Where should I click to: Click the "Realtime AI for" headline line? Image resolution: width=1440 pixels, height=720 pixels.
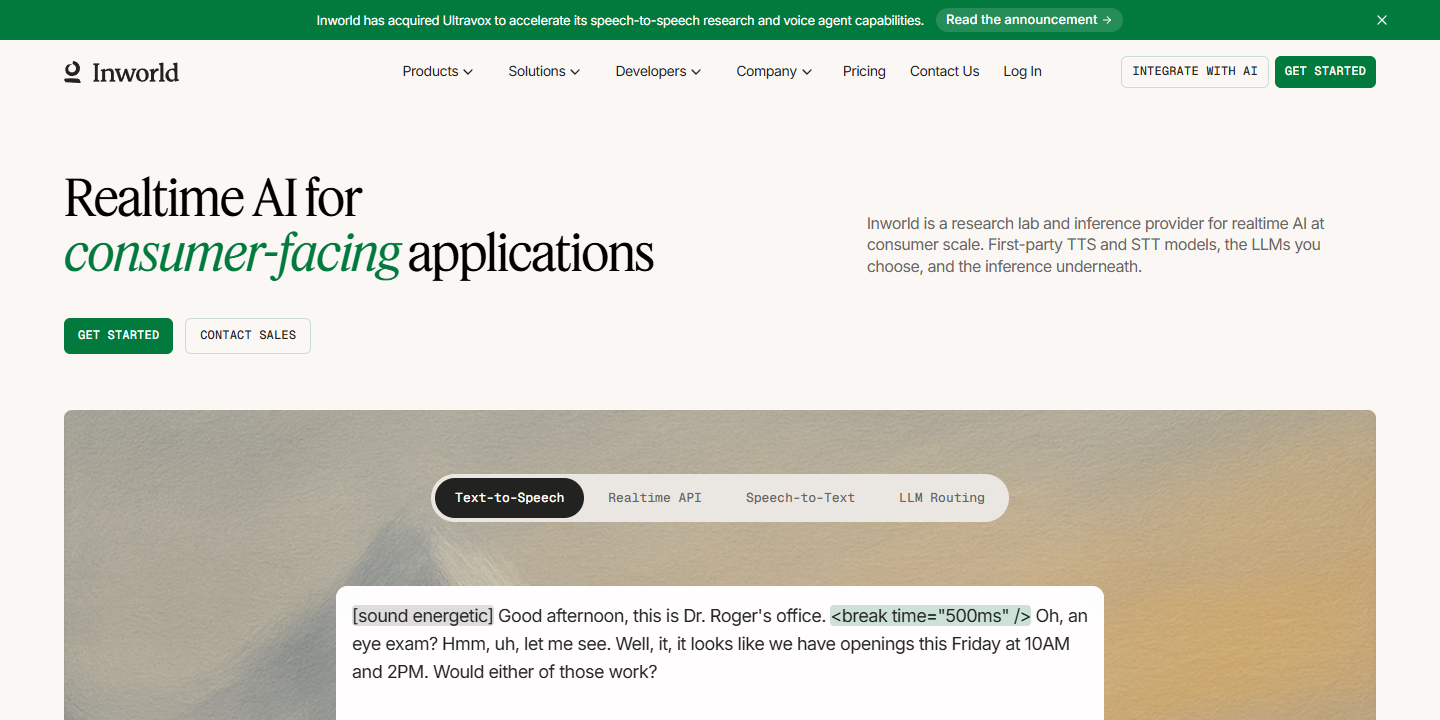coord(213,197)
